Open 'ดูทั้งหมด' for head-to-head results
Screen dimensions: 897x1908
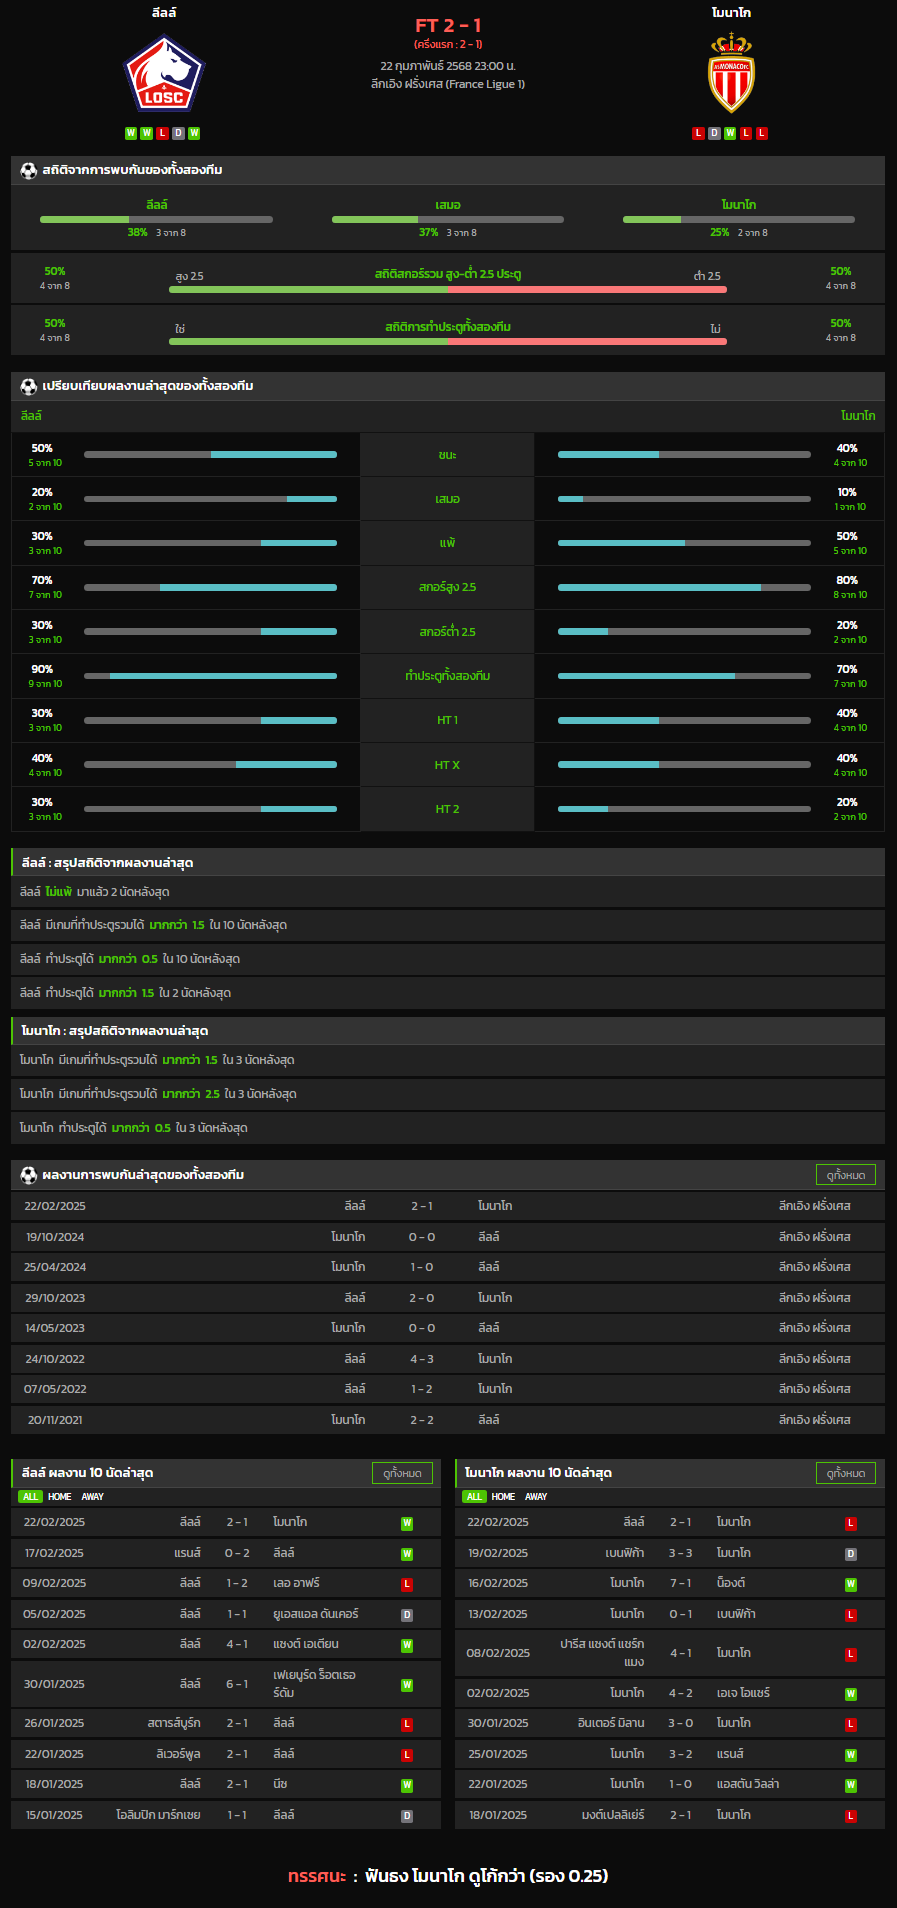click(x=846, y=1175)
